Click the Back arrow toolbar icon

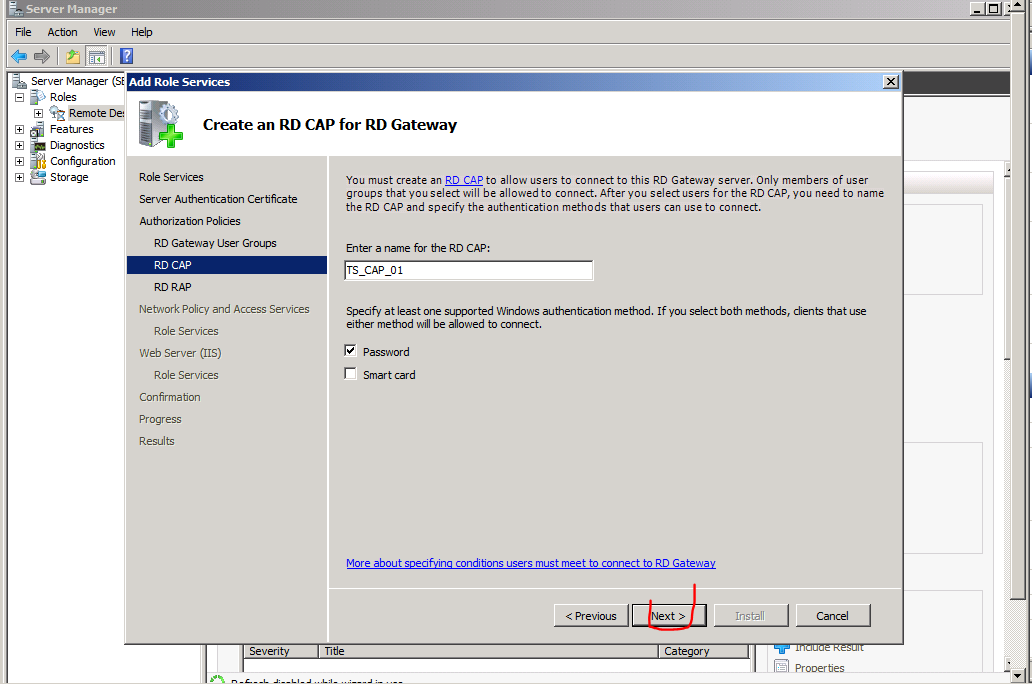point(19,57)
